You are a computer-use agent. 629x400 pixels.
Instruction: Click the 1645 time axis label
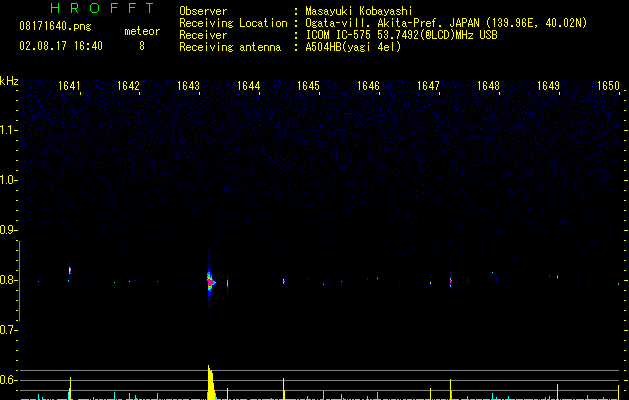[308, 86]
